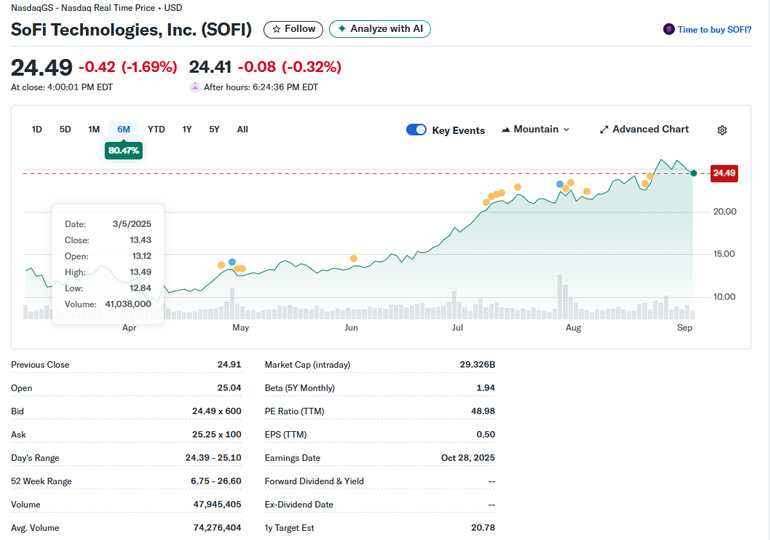Click the sparkle icon in Analyze with AI

[342, 29]
